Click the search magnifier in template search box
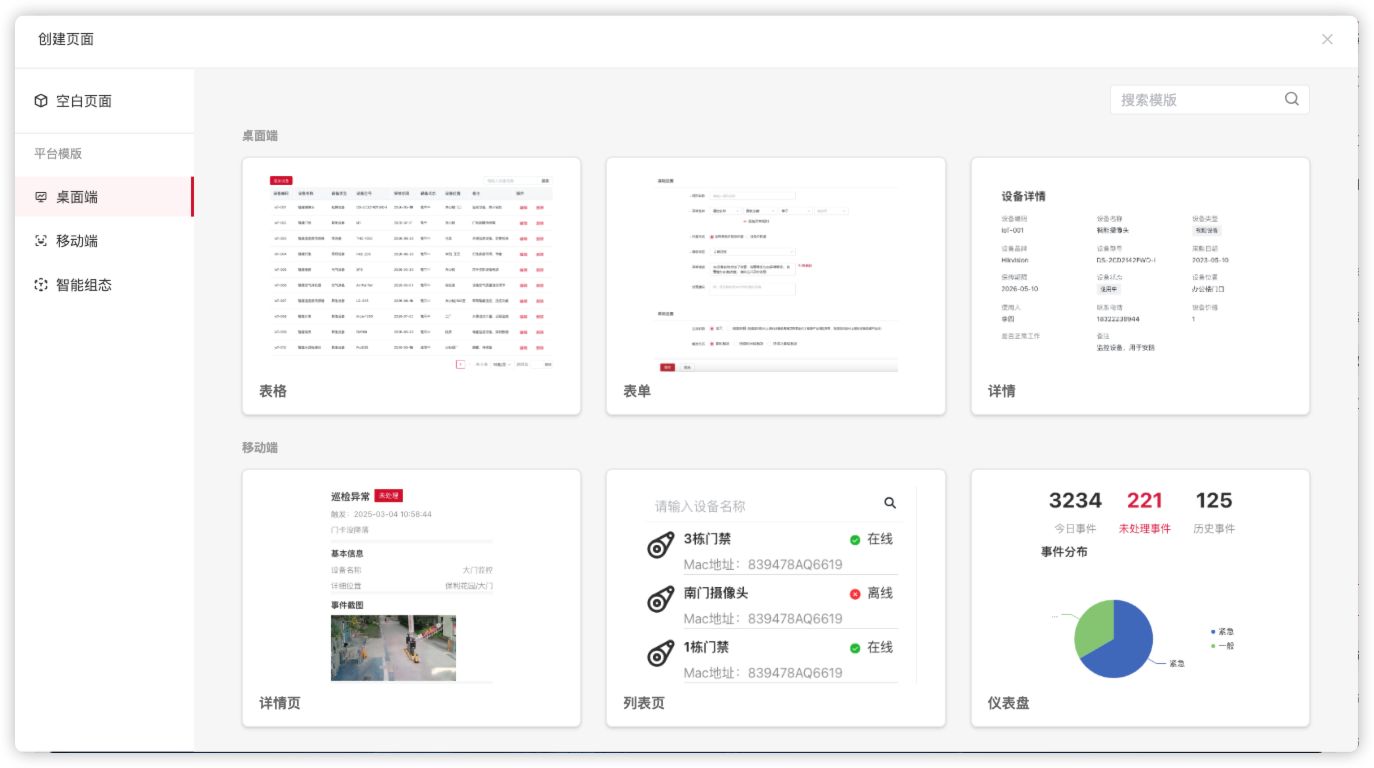 [1291, 99]
